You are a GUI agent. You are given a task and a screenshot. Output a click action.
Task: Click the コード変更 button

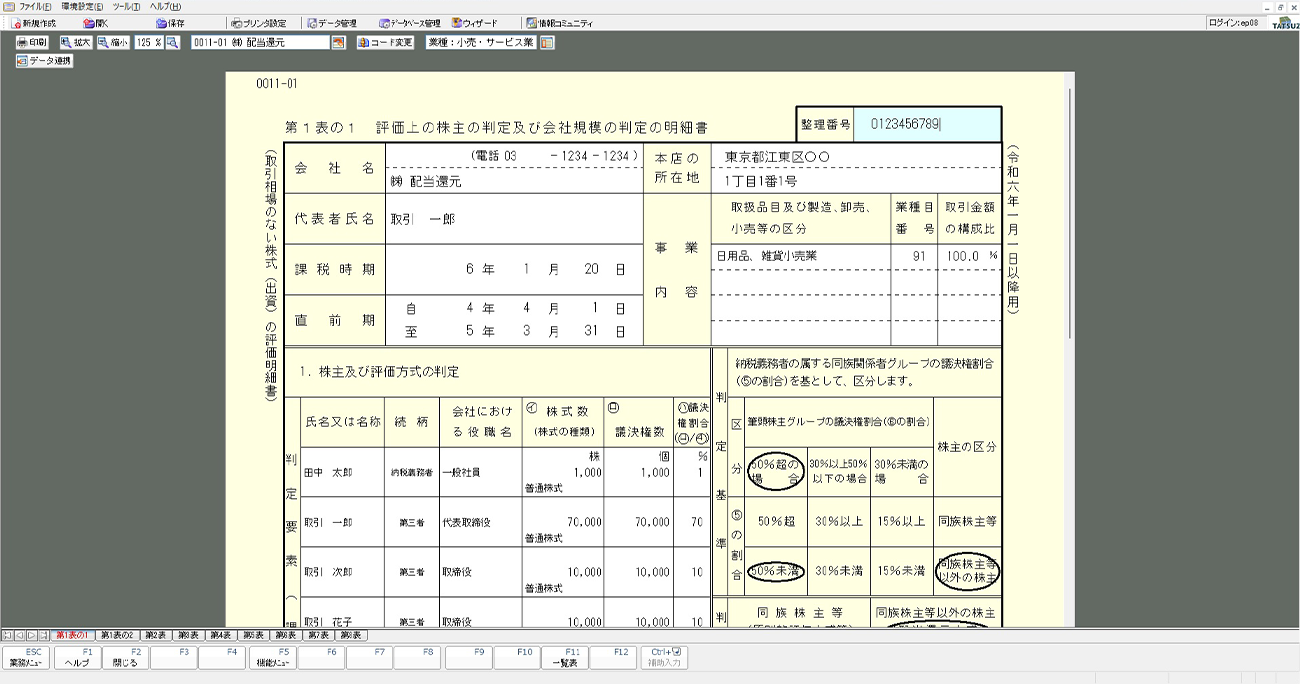(385, 43)
